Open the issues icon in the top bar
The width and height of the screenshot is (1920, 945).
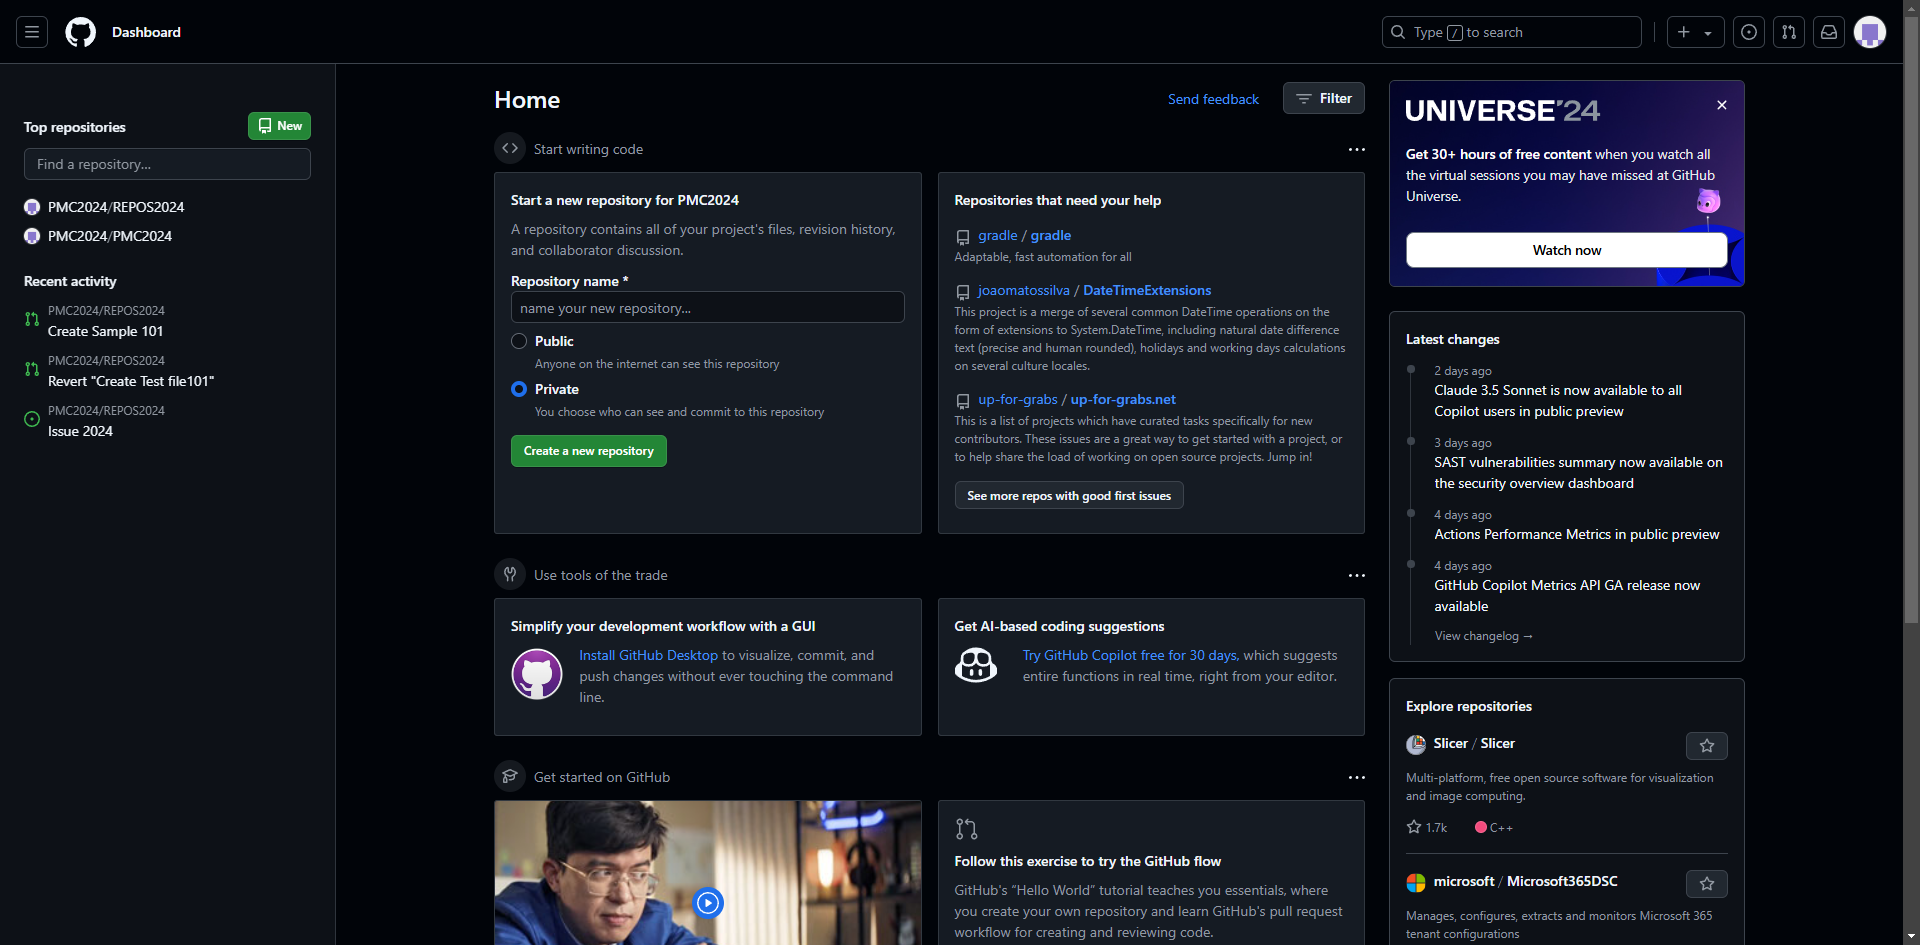[1749, 32]
